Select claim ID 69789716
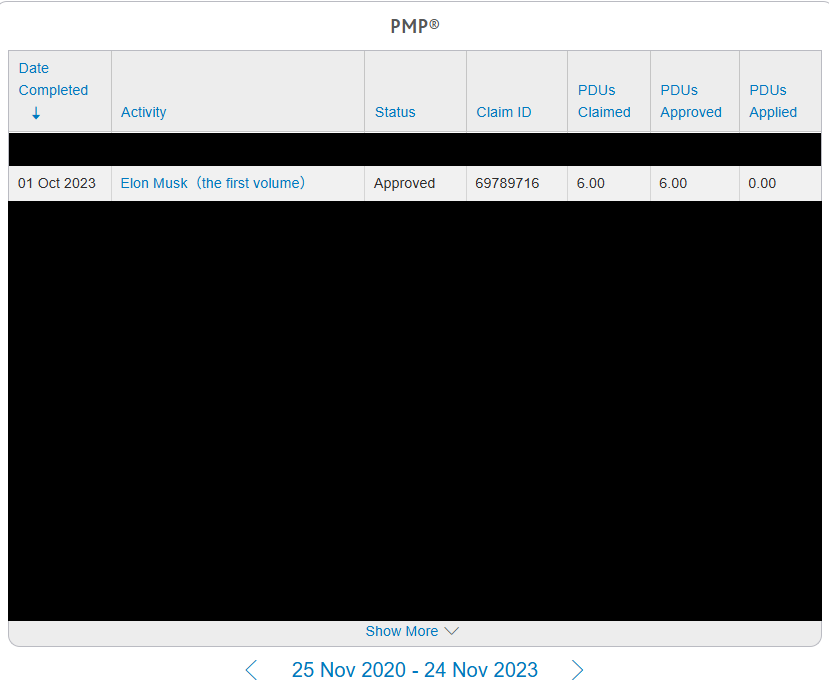The image size is (829, 691). pyautogui.click(x=507, y=183)
